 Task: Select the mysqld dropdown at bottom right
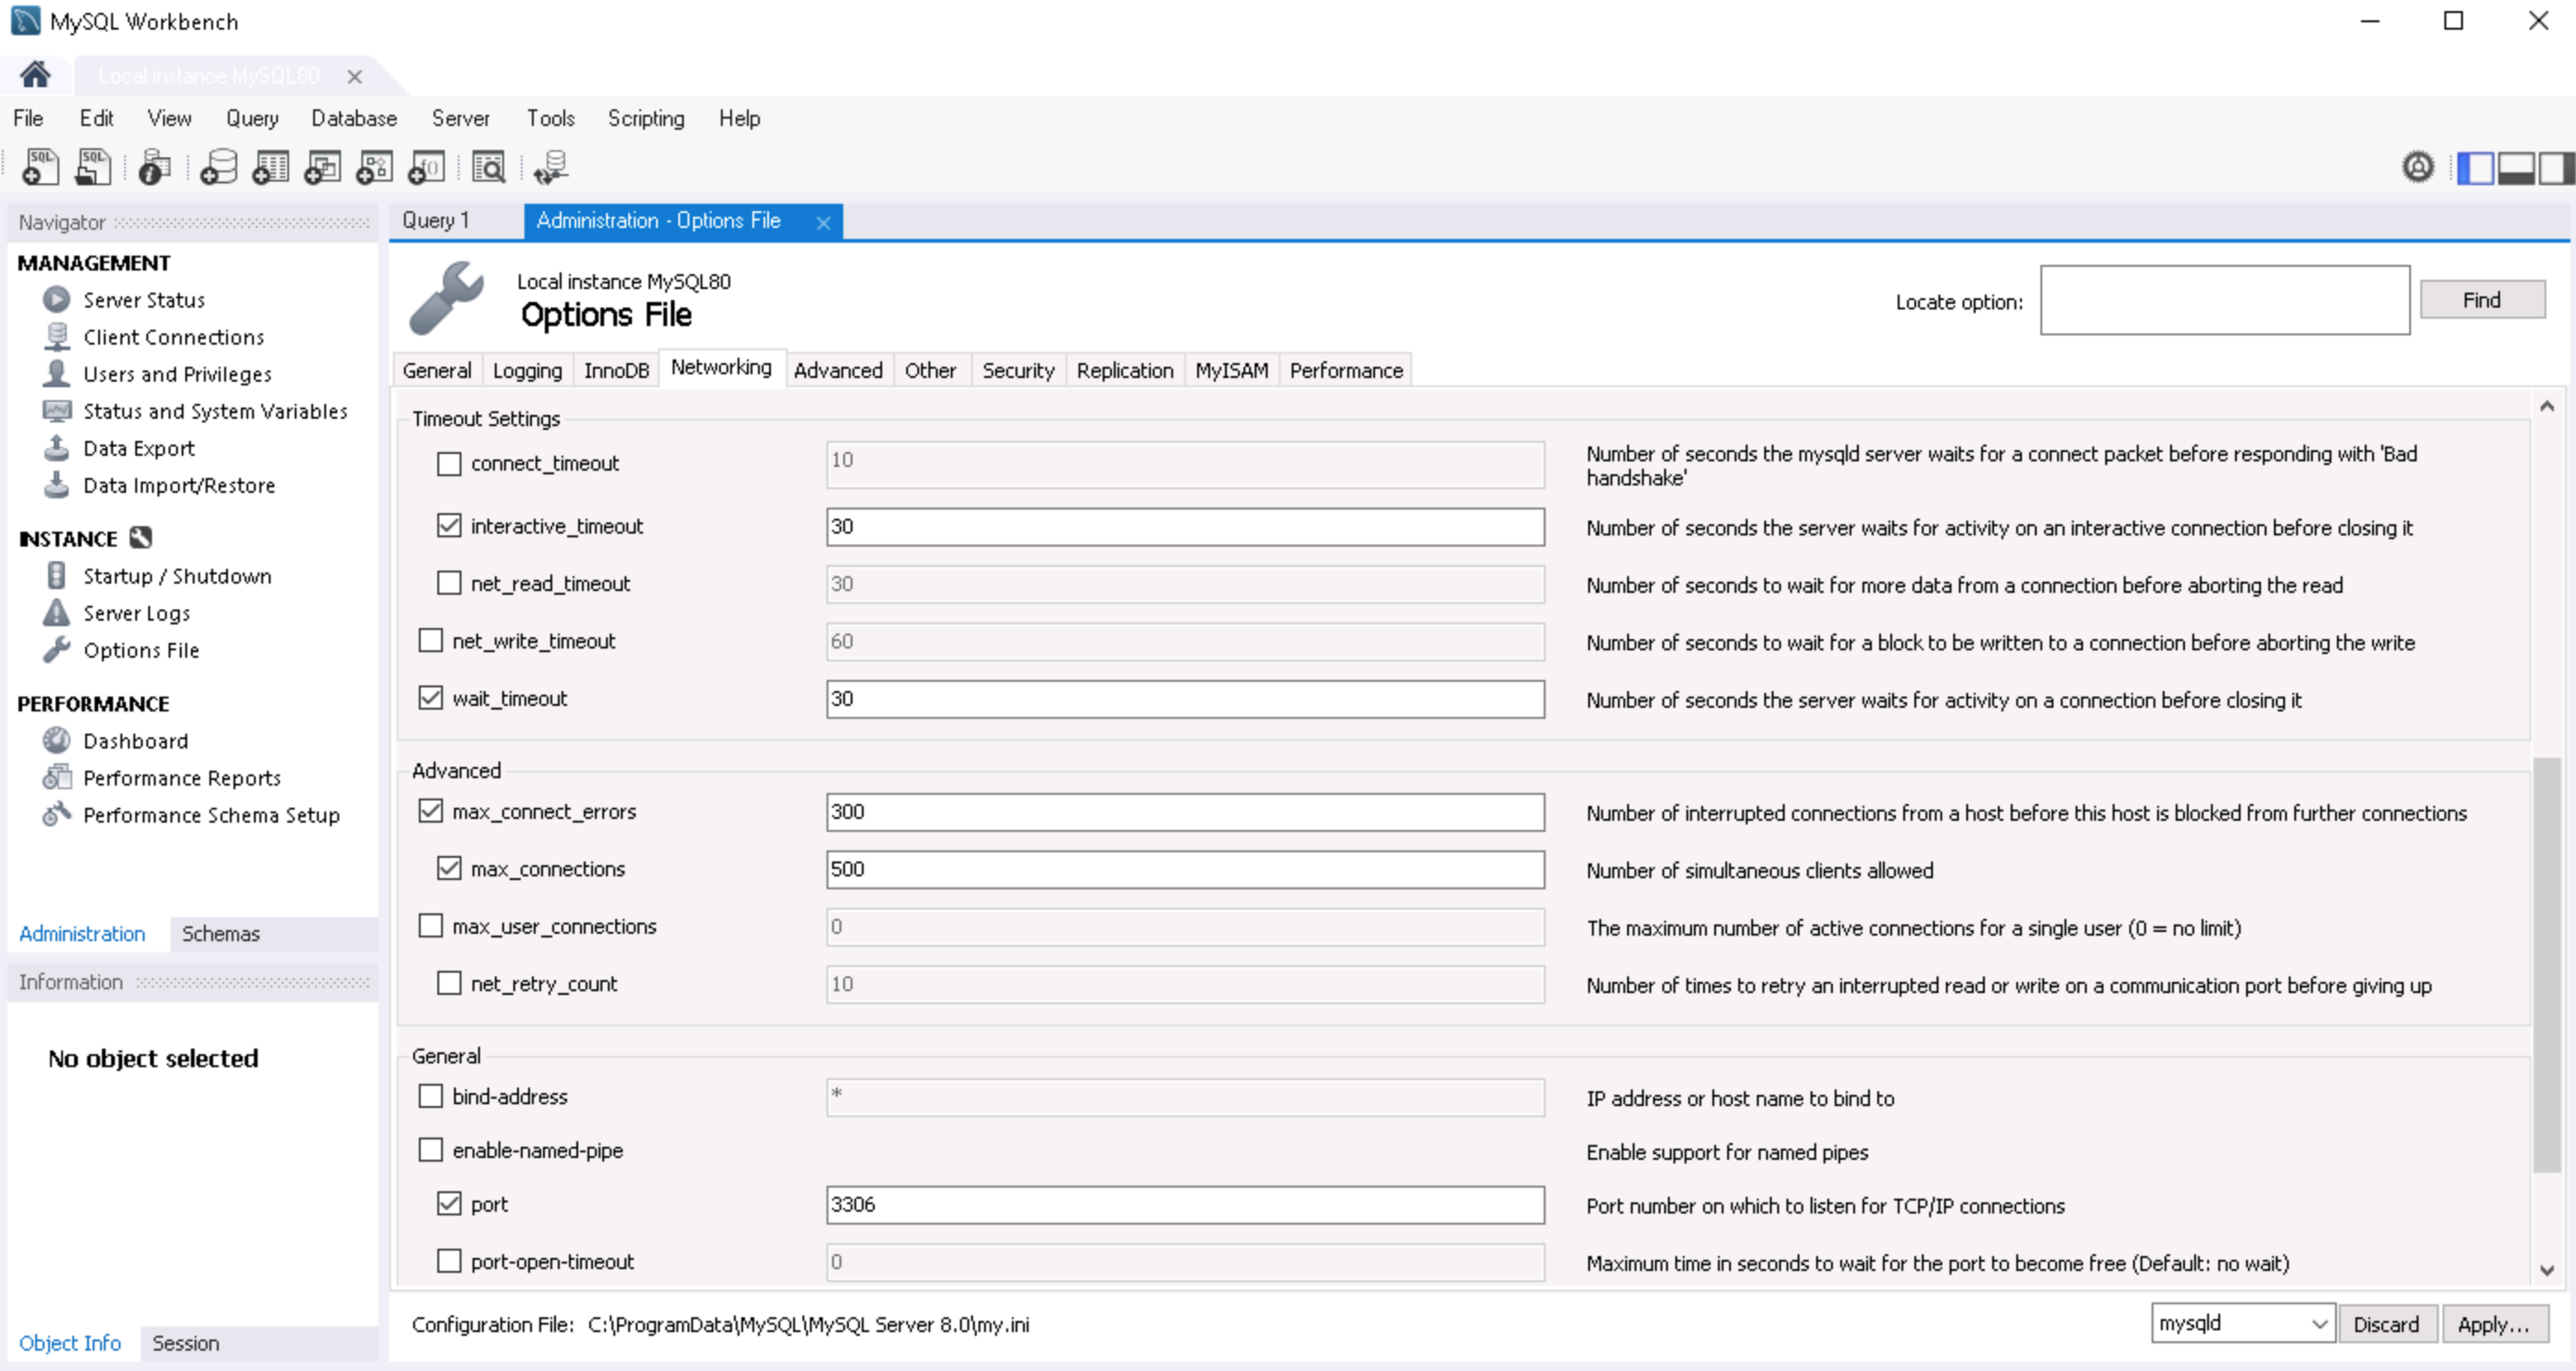pyautogui.click(x=2241, y=1325)
